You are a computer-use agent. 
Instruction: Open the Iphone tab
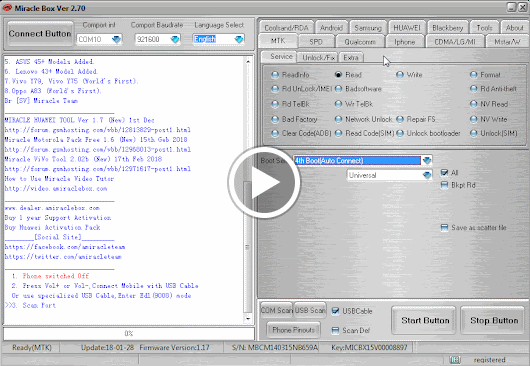404,42
